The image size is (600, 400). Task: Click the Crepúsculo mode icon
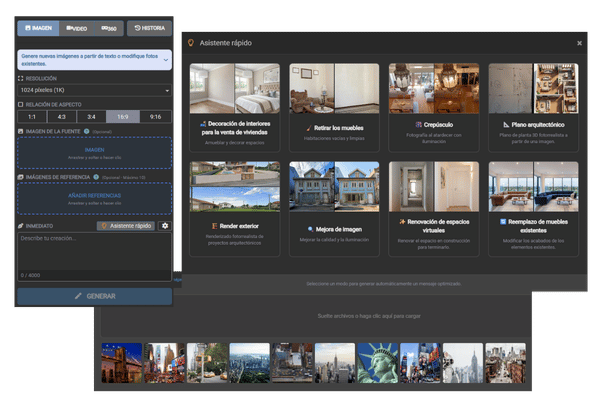pyautogui.click(x=418, y=125)
